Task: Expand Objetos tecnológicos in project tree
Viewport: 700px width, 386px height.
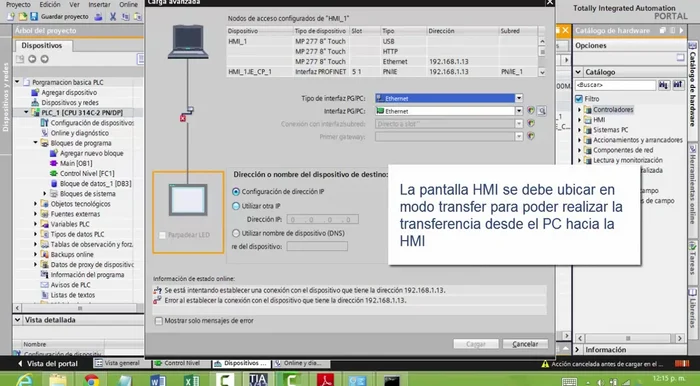Action: (36, 203)
